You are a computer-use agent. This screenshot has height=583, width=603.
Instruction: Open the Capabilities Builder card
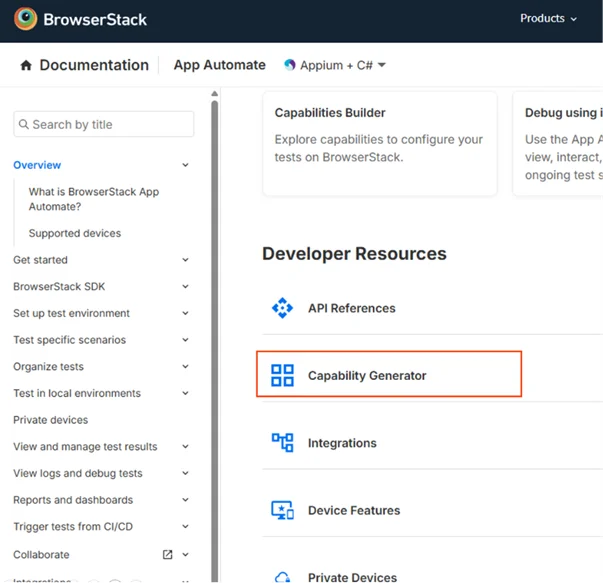380,144
